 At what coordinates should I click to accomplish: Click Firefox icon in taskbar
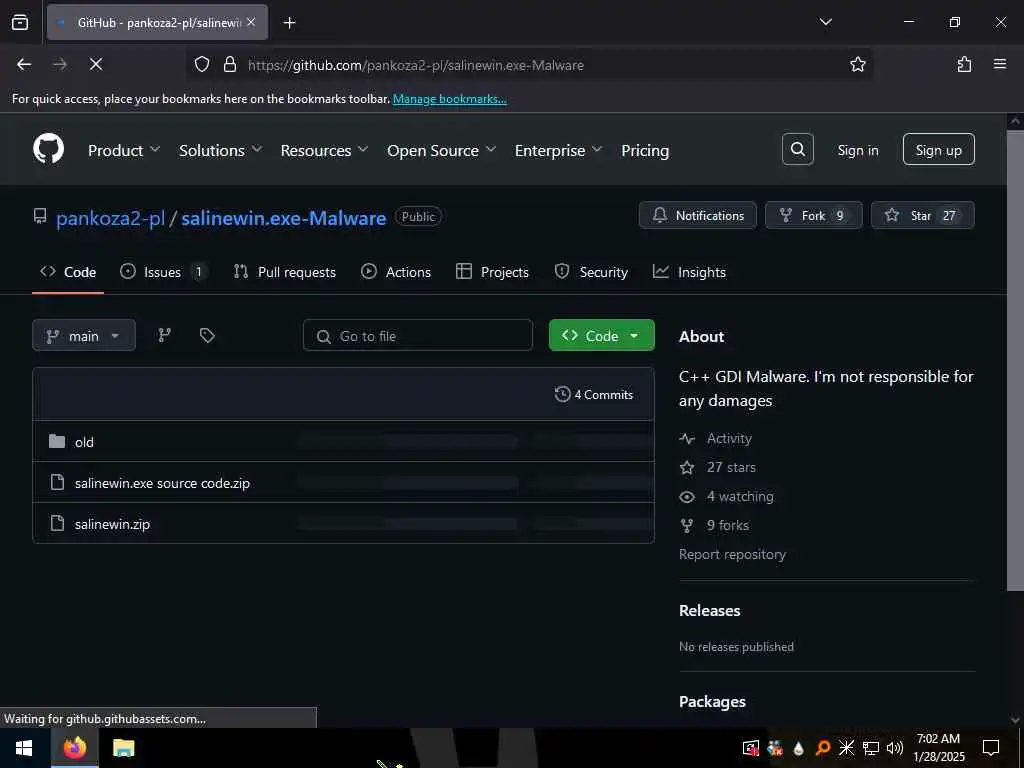click(74, 748)
